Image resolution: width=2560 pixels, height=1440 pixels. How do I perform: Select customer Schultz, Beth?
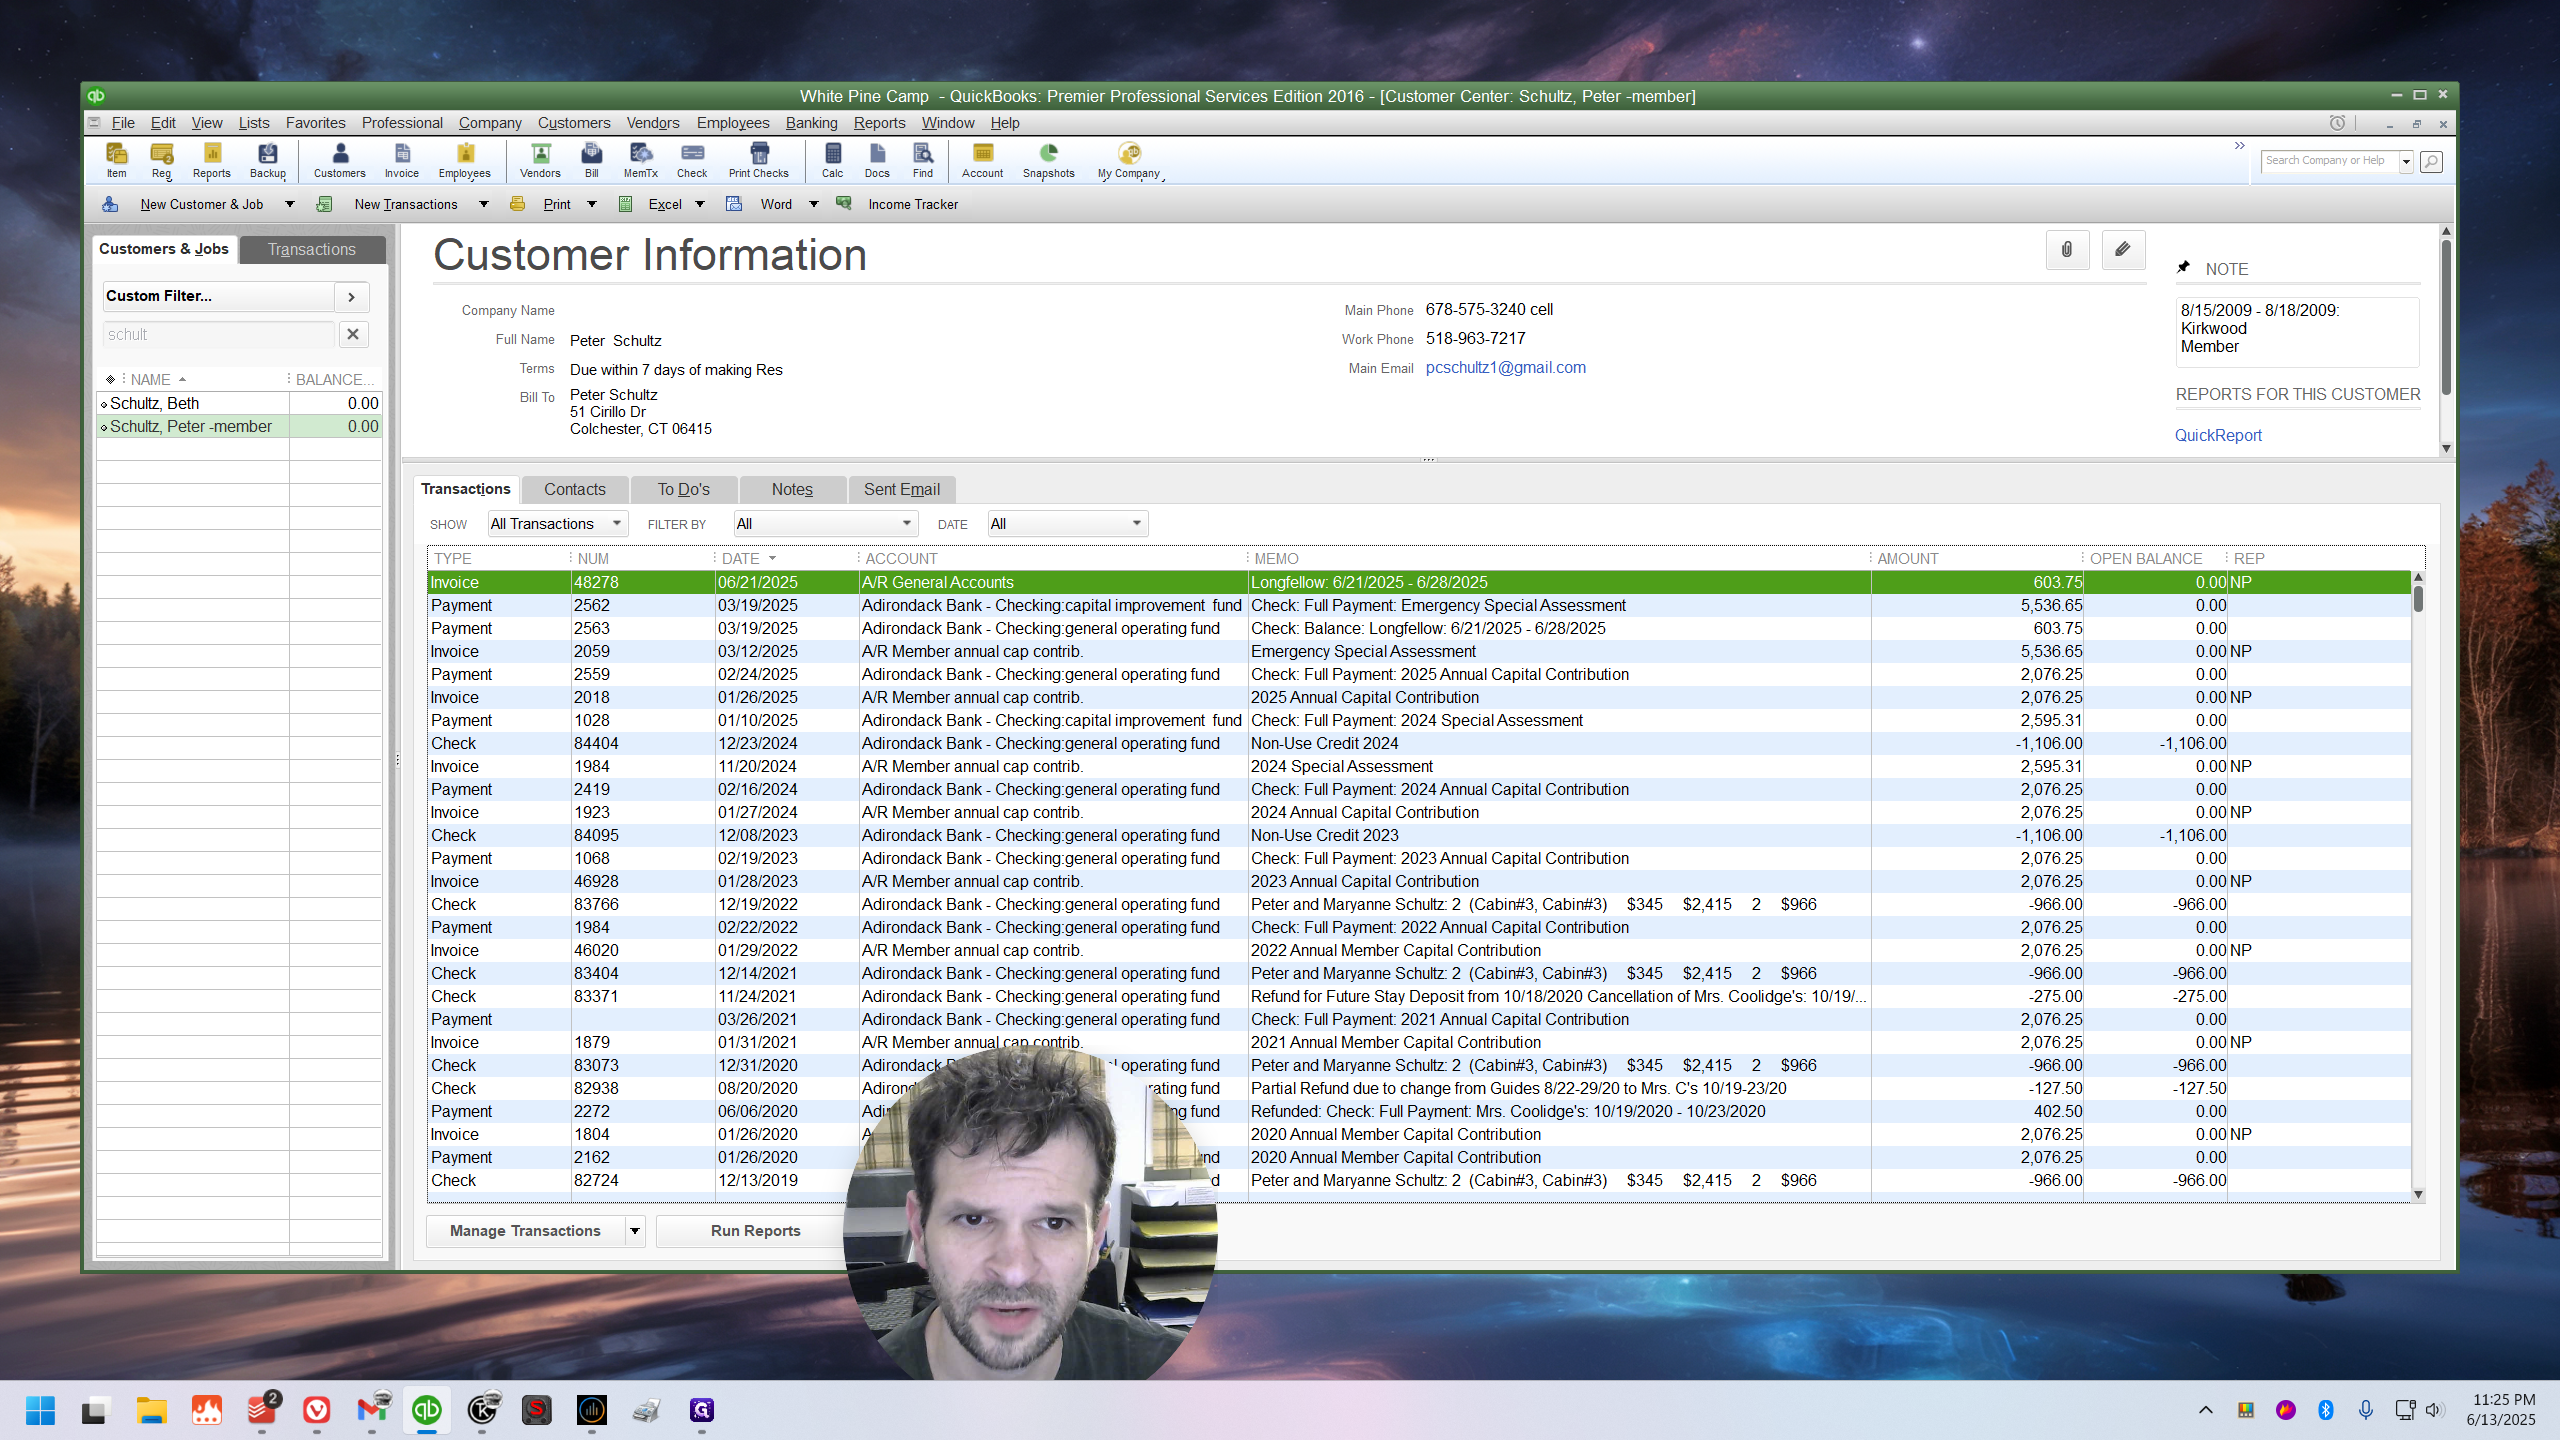pos(239,403)
